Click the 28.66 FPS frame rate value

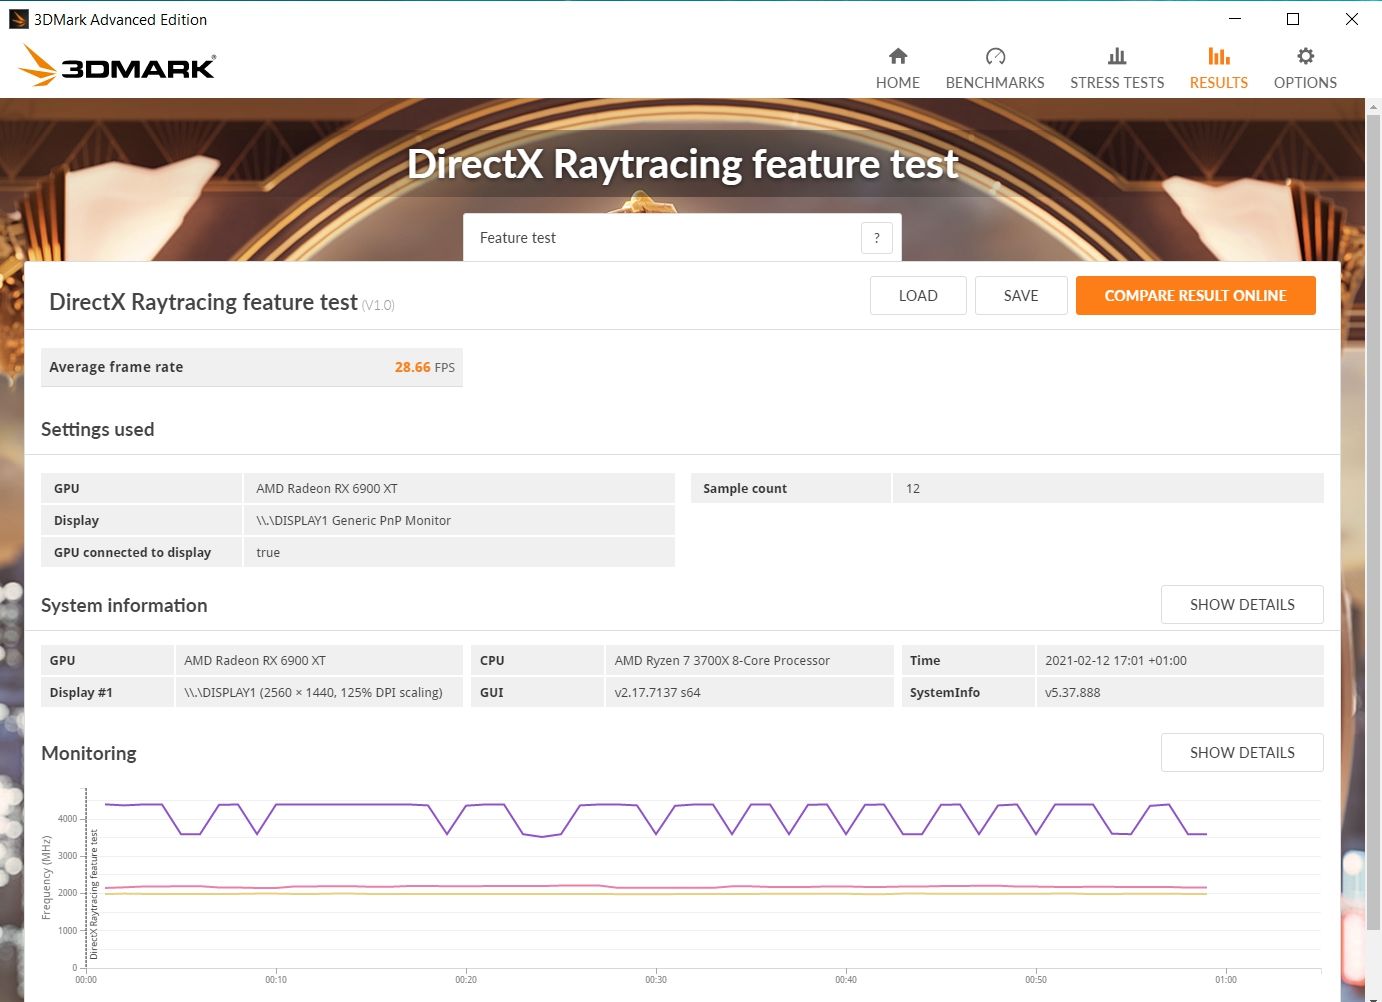(424, 367)
